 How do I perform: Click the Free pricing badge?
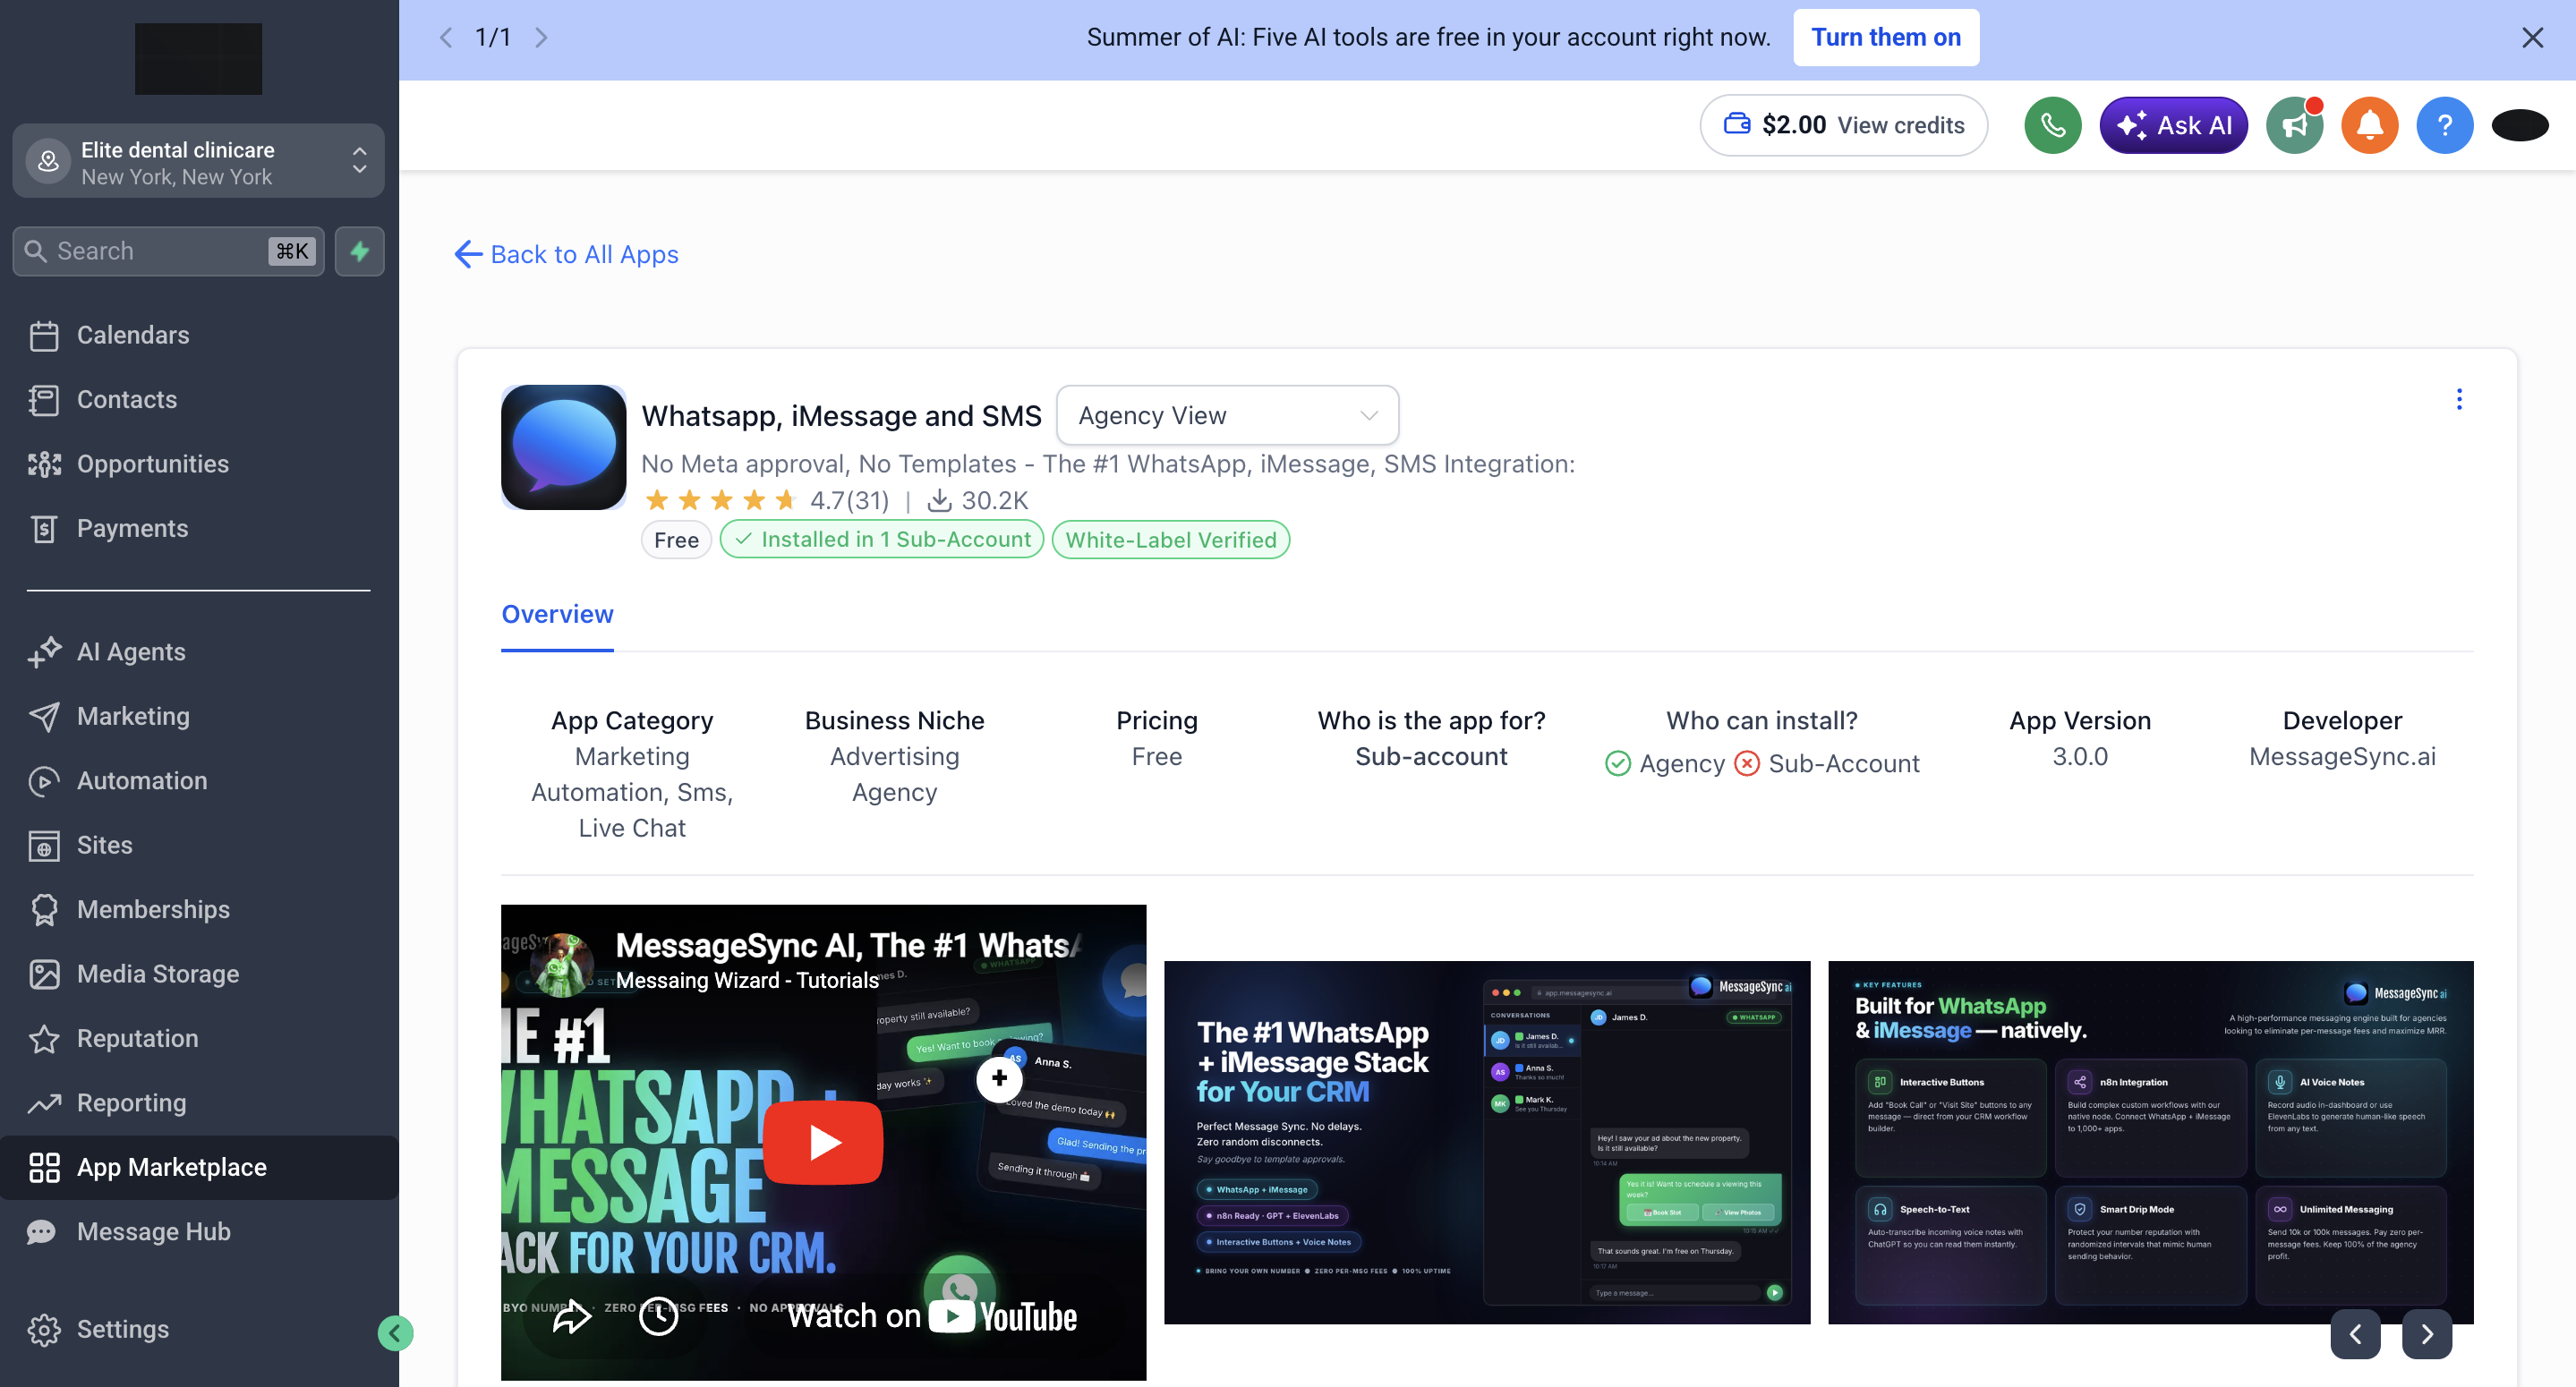coord(676,540)
